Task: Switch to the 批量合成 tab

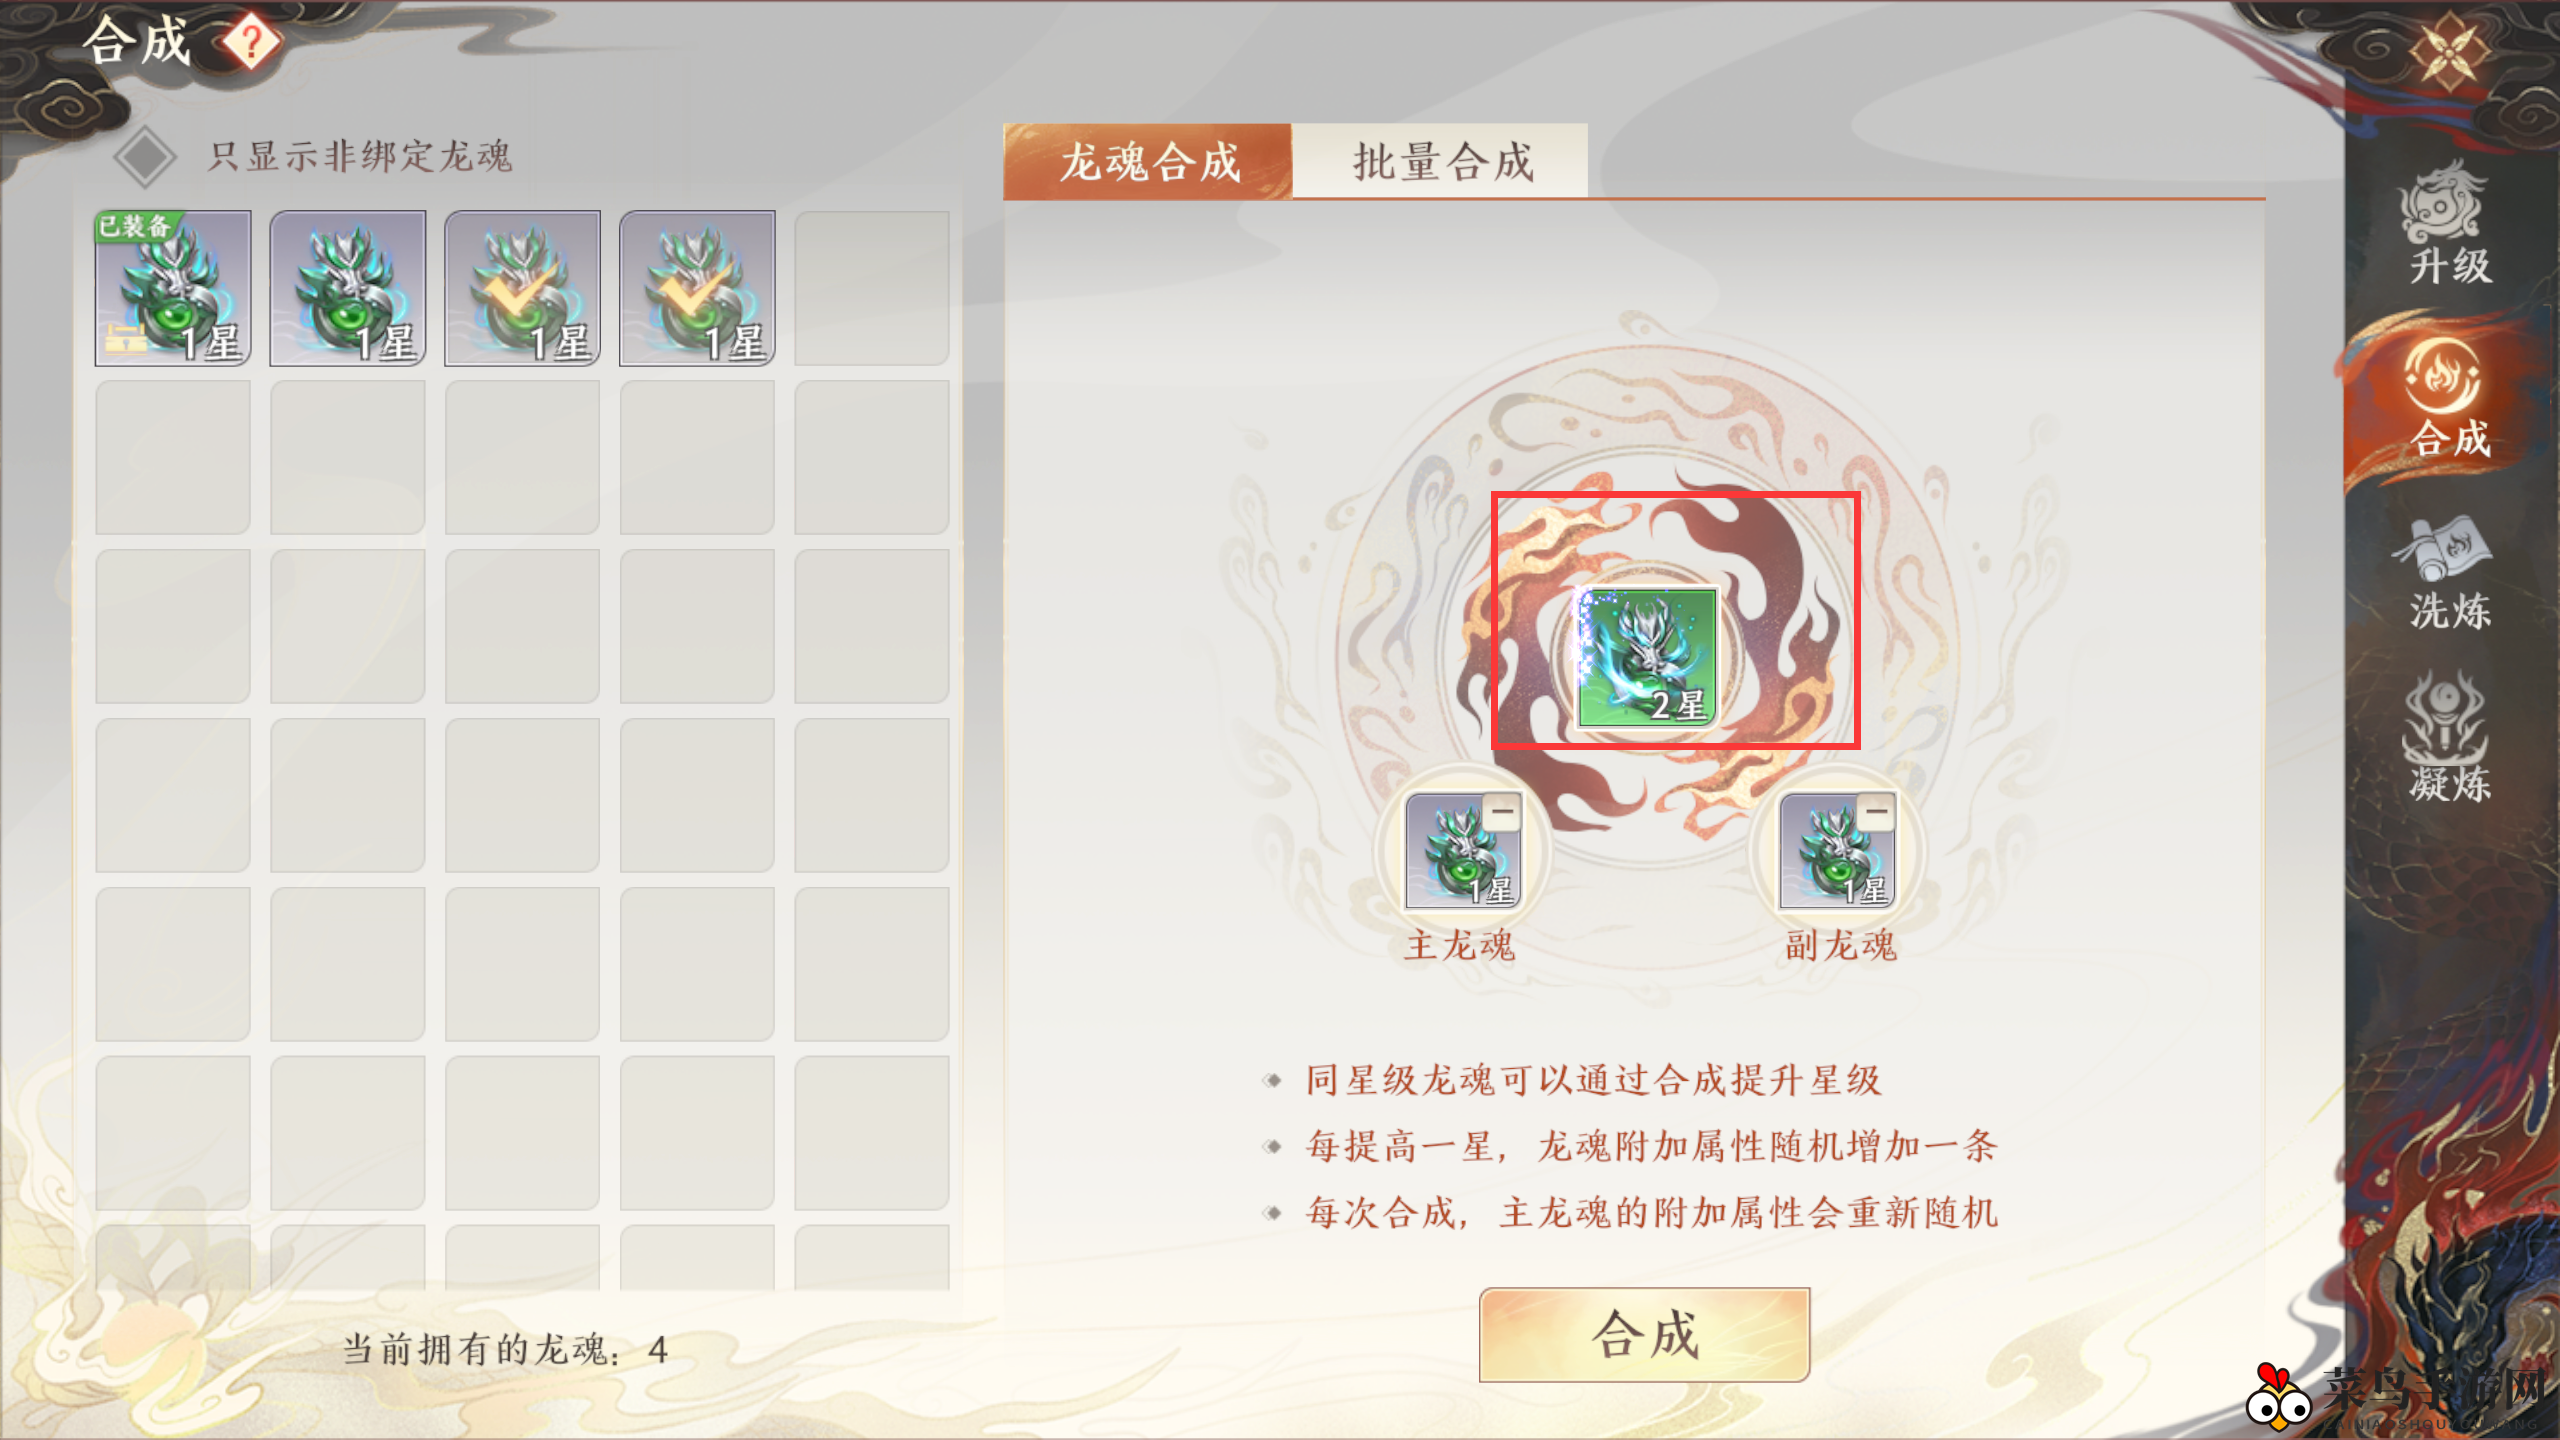Action: [1441, 161]
